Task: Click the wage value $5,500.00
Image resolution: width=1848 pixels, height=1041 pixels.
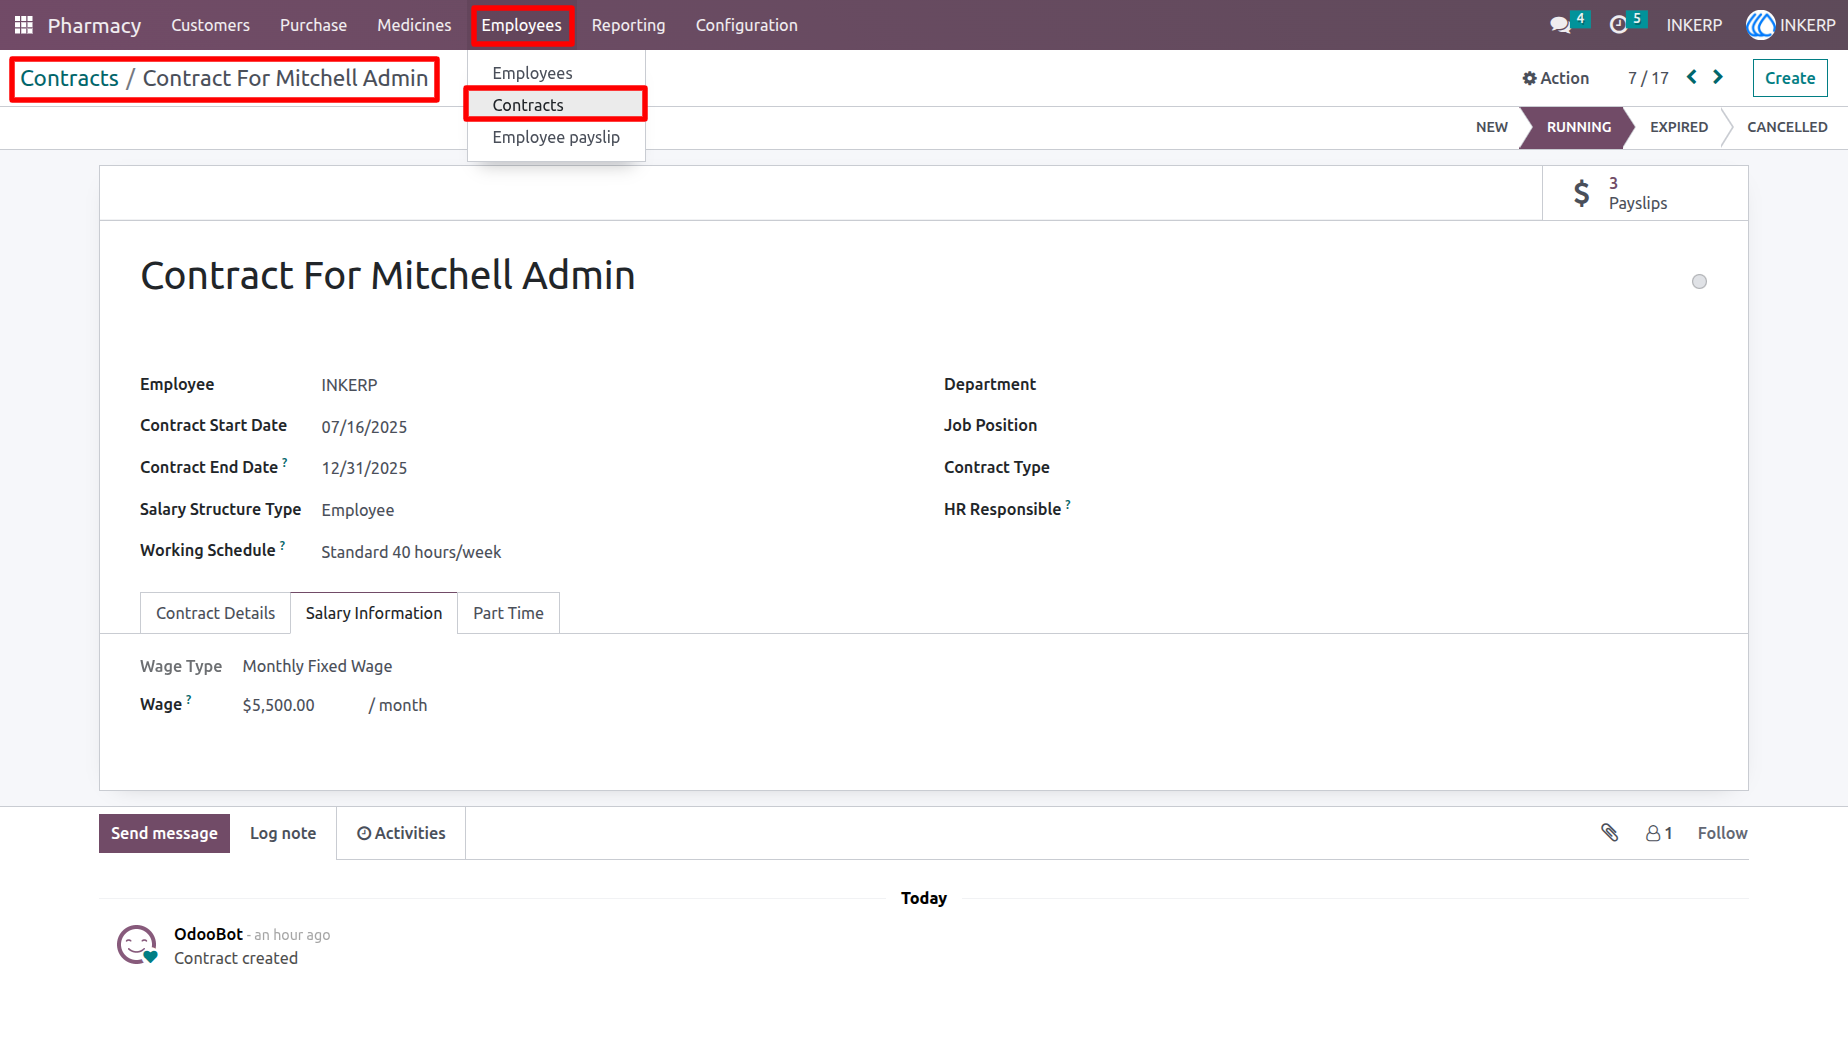Action: pos(278,705)
